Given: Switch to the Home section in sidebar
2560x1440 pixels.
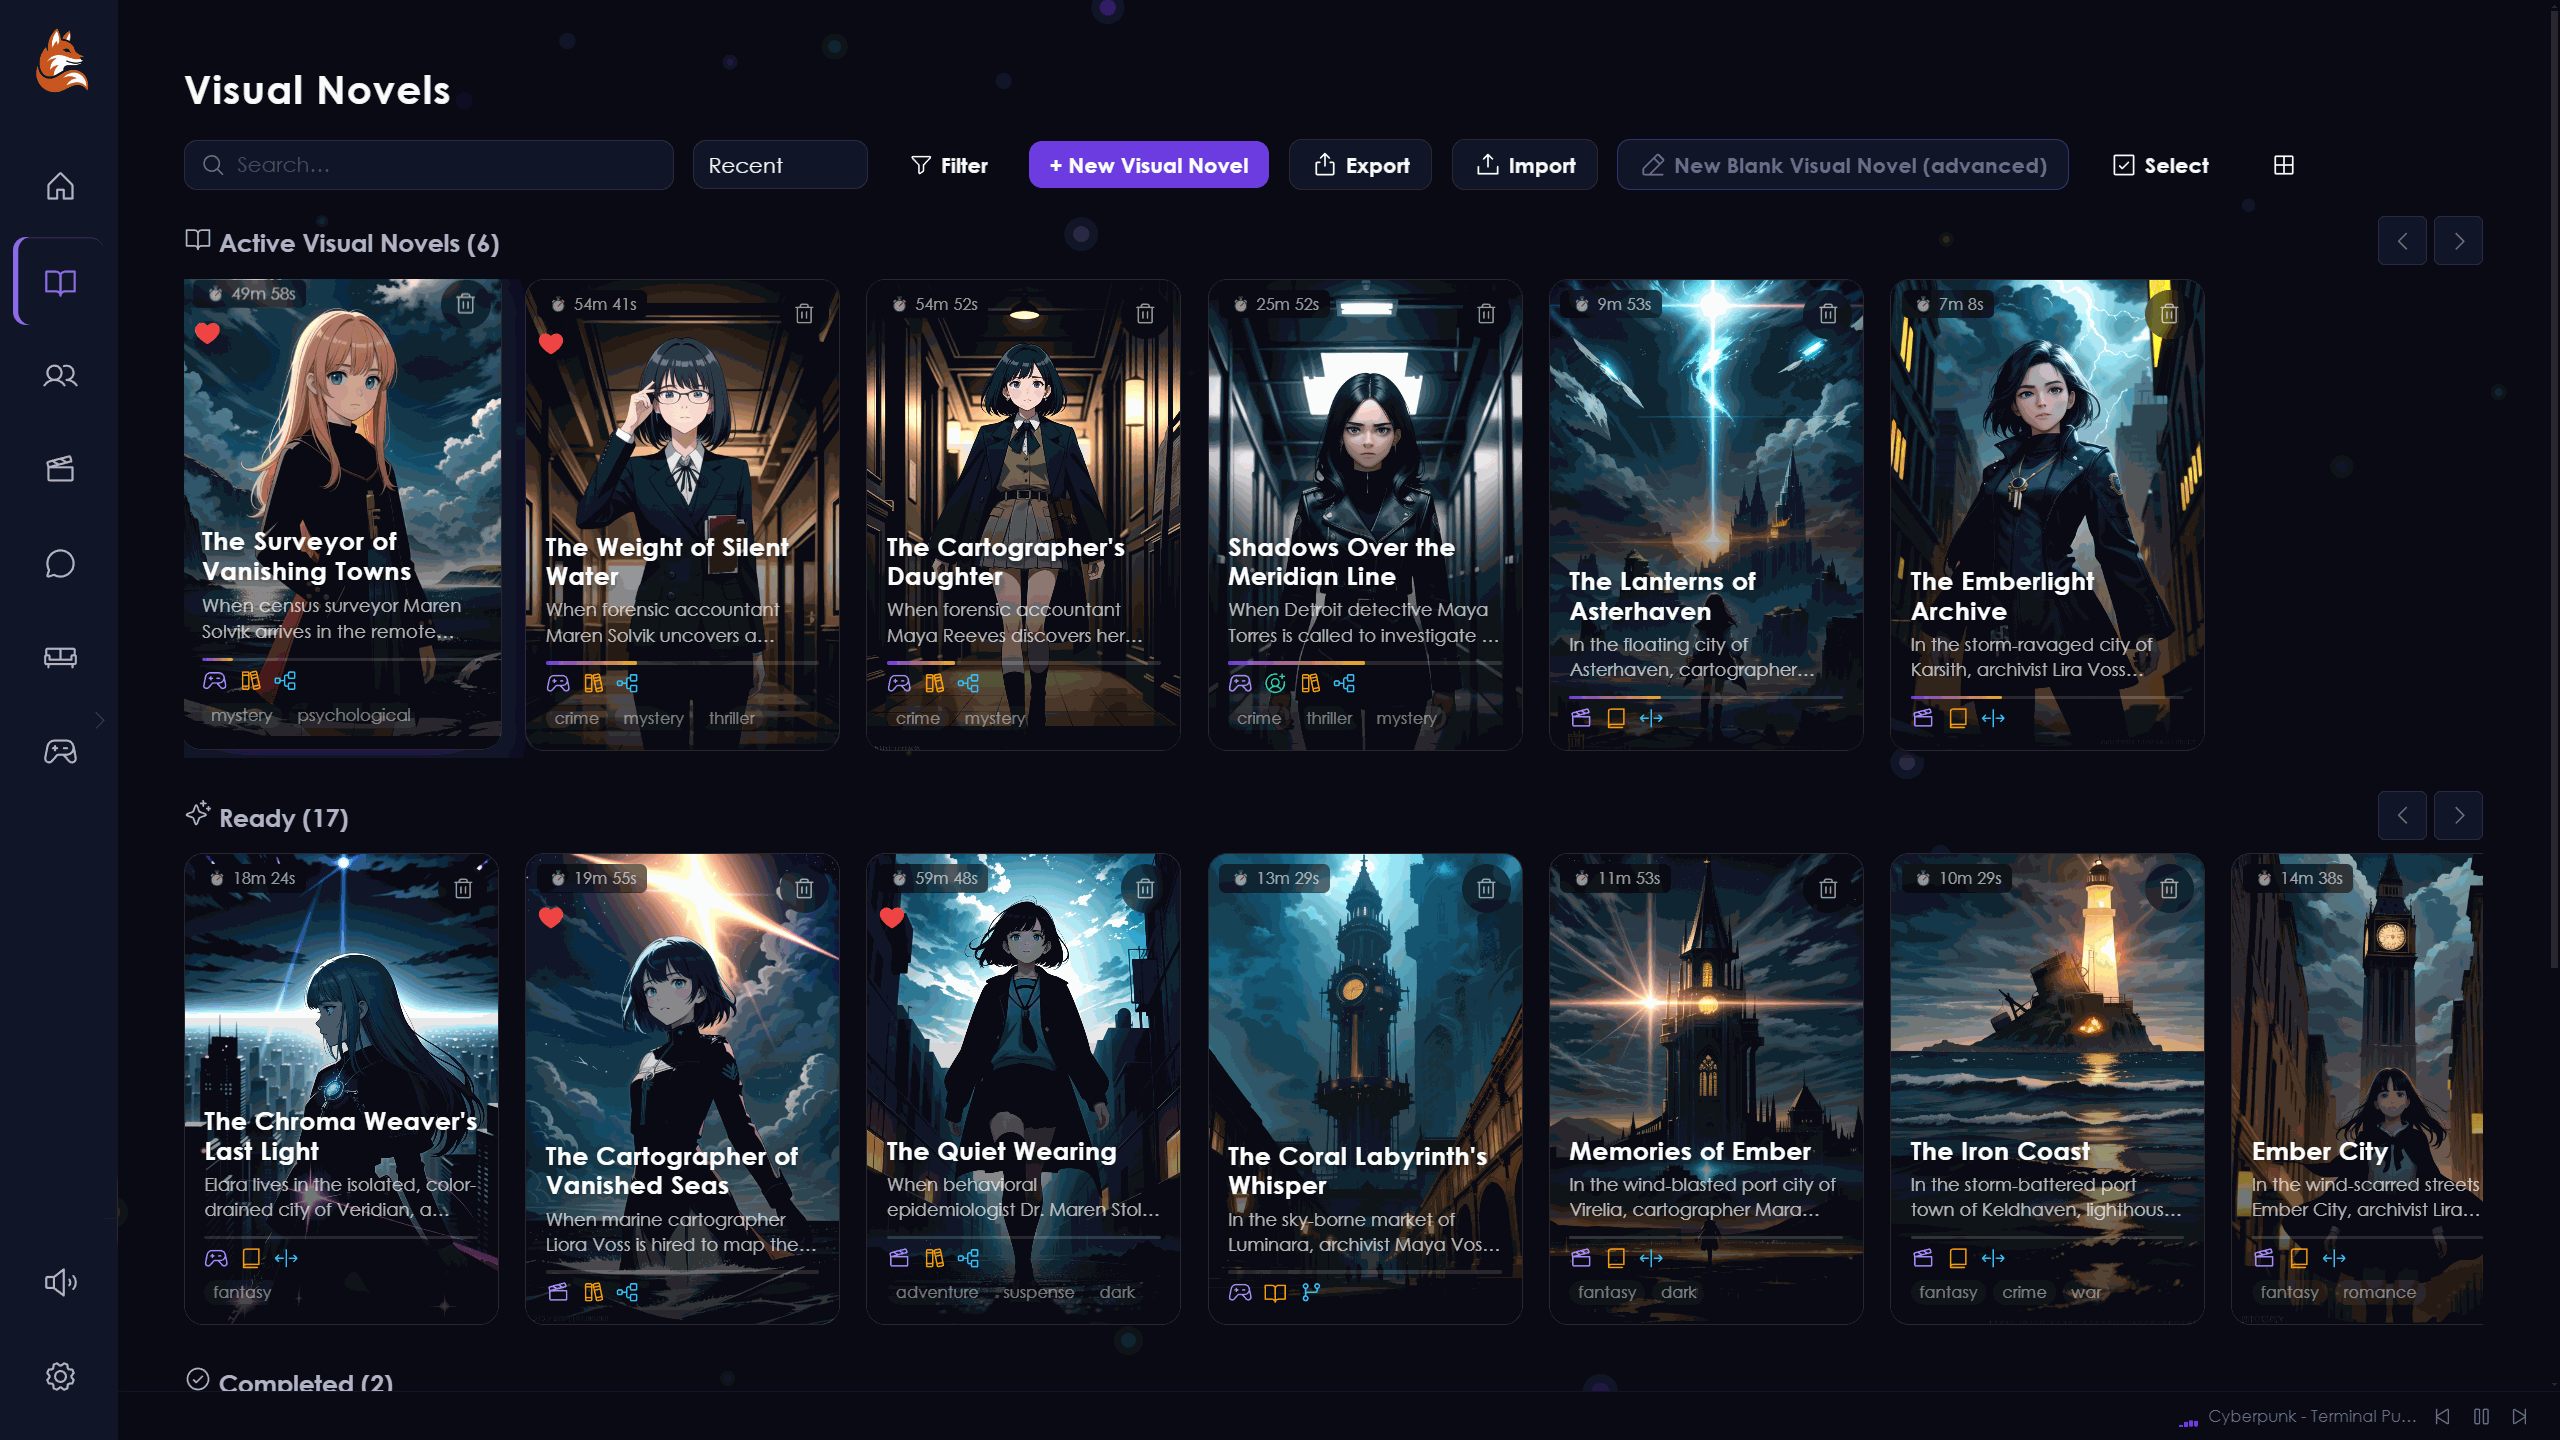Looking at the screenshot, I should tap(60, 186).
